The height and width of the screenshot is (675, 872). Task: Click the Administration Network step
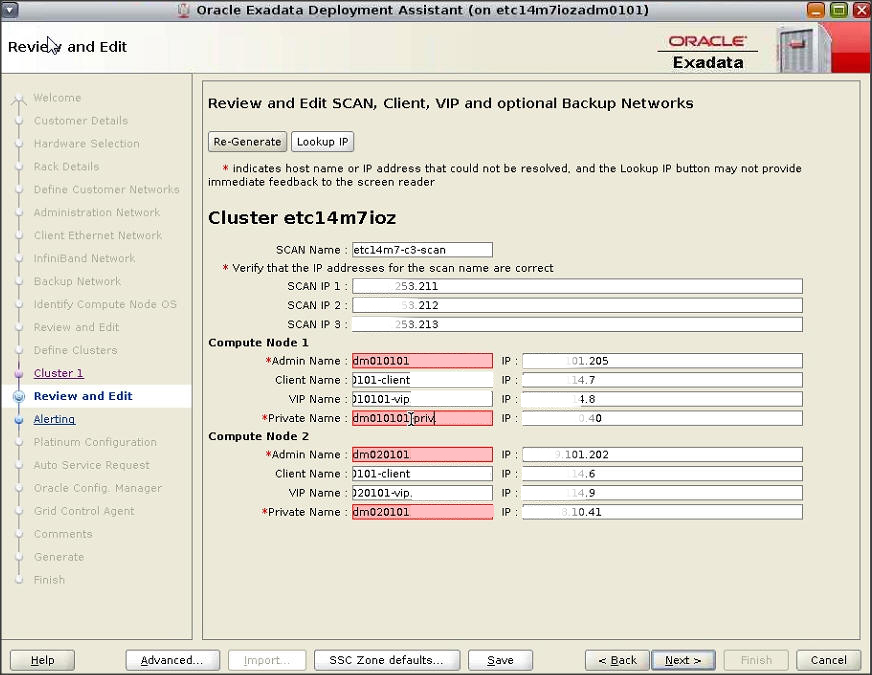pos(97,212)
